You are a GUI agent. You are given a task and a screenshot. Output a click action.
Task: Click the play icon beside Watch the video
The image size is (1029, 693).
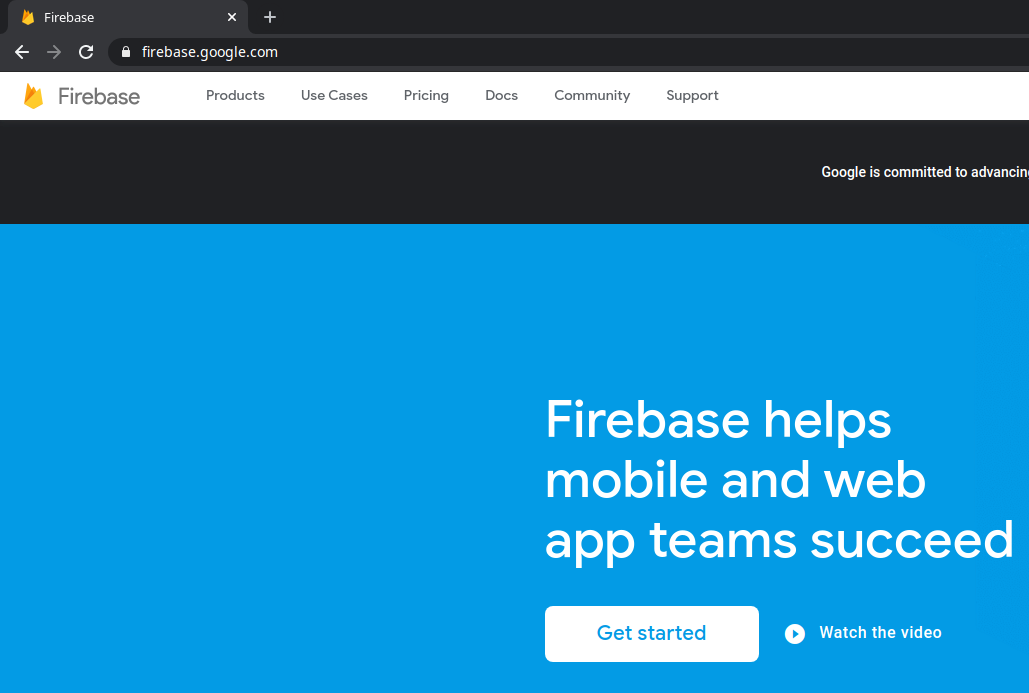pyautogui.click(x=795, y=633)
